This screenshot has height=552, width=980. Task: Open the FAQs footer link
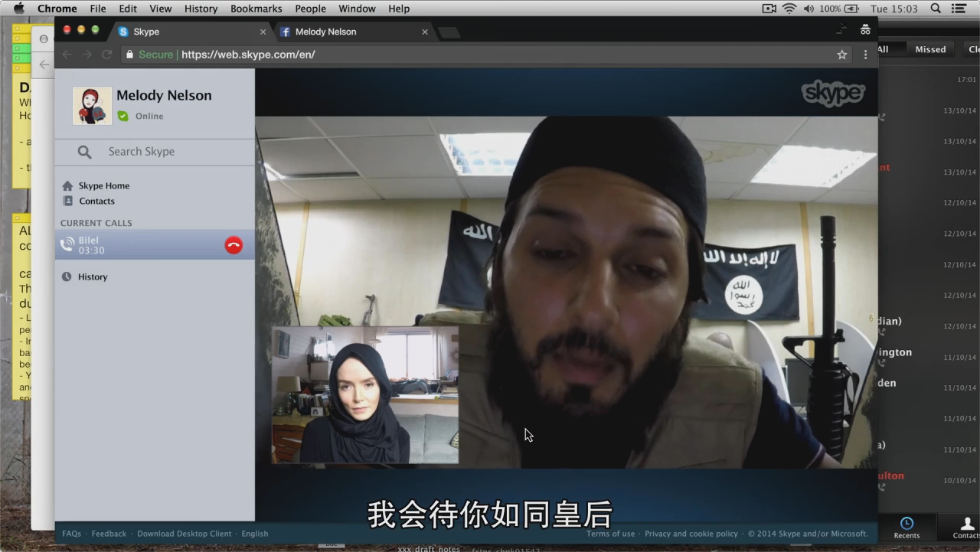(71, 534)
